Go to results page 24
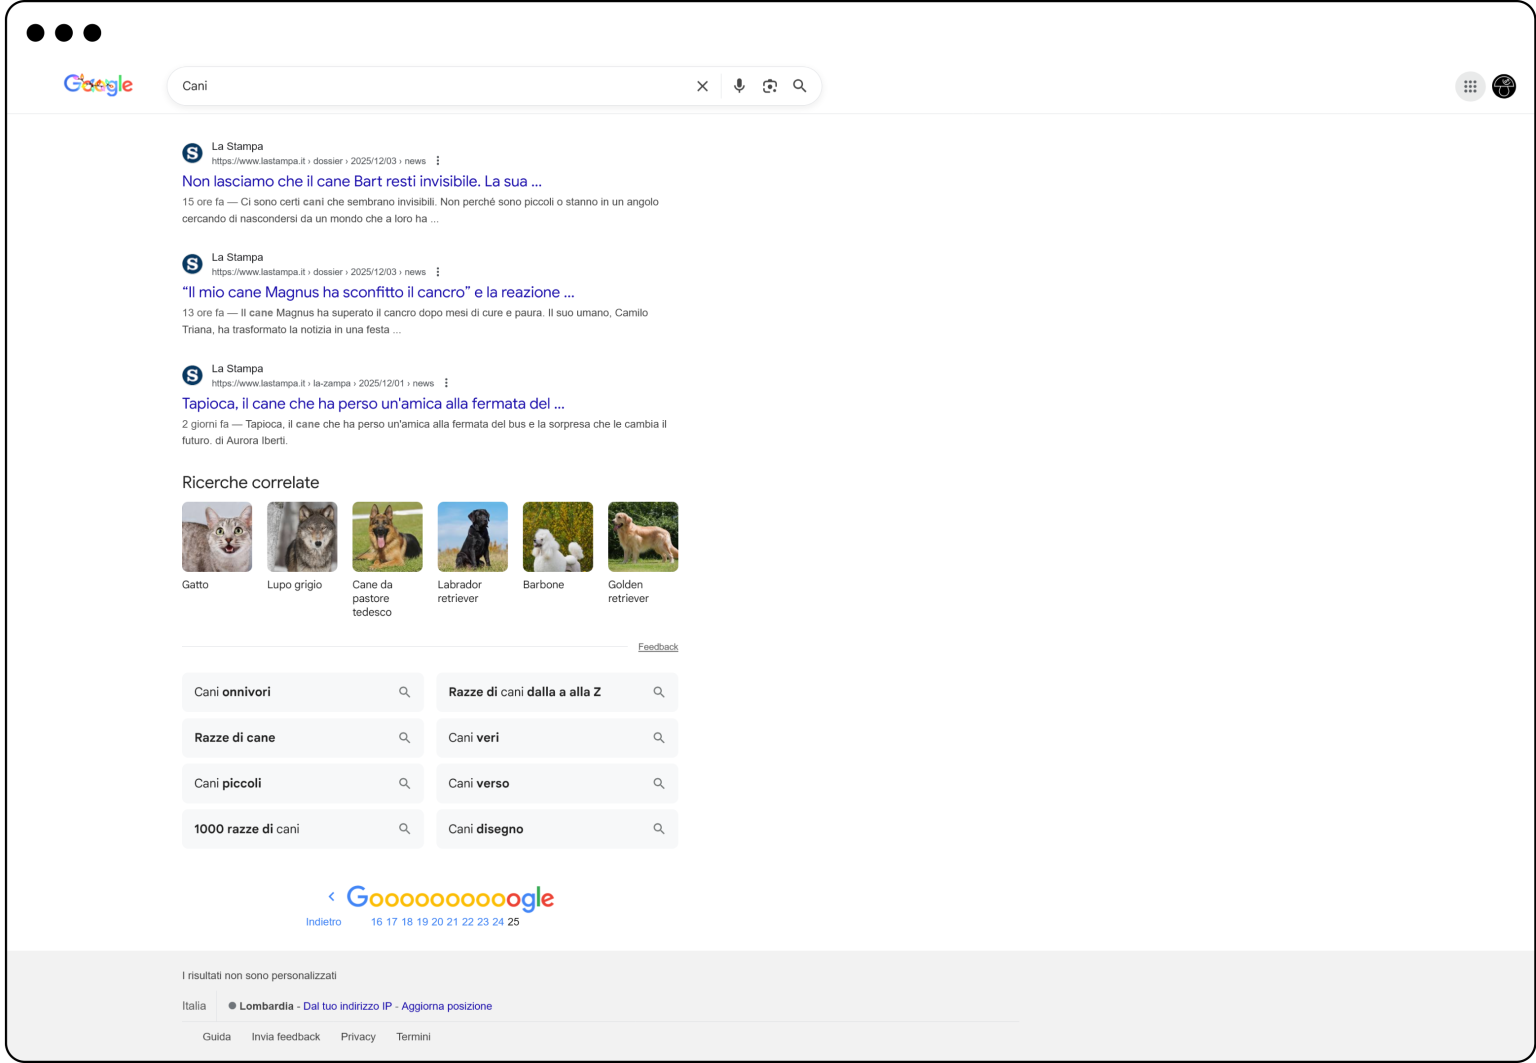The image size is (1536, 1063). pyautogui.click(x=498, y=922)
